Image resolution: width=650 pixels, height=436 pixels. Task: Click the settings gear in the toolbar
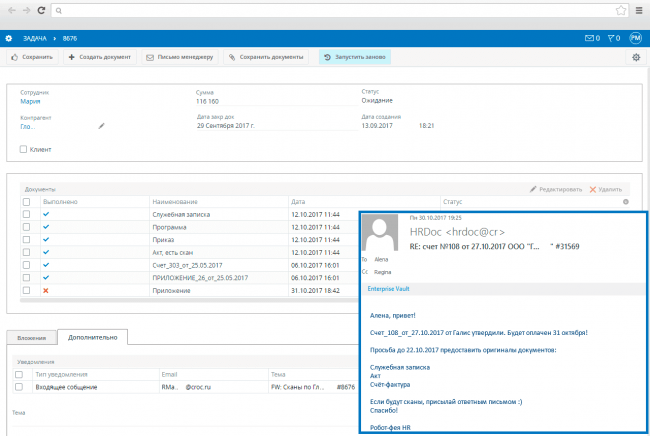(x=636, y=57)
